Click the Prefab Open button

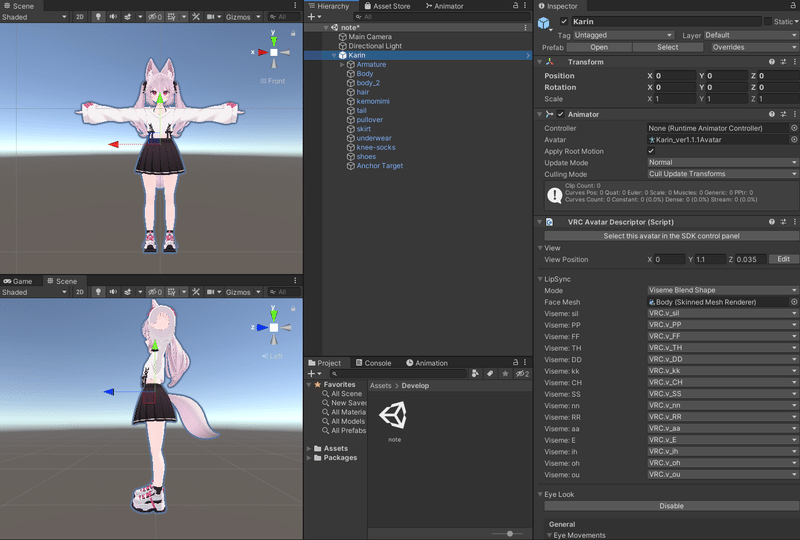599,47
